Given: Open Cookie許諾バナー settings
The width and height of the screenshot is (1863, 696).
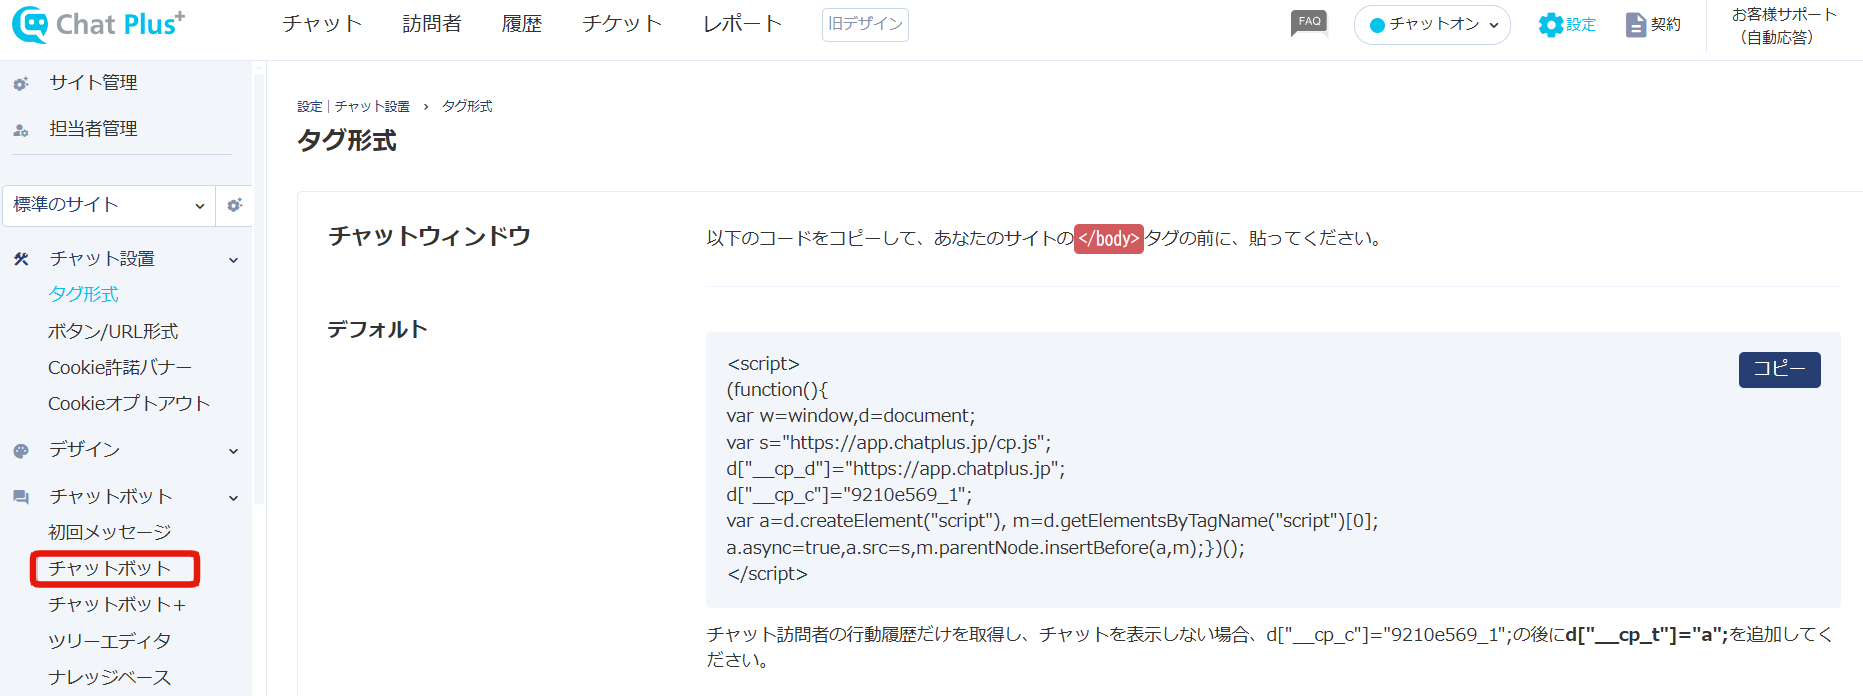Looking at the screenshot, I should coord(120,367).
